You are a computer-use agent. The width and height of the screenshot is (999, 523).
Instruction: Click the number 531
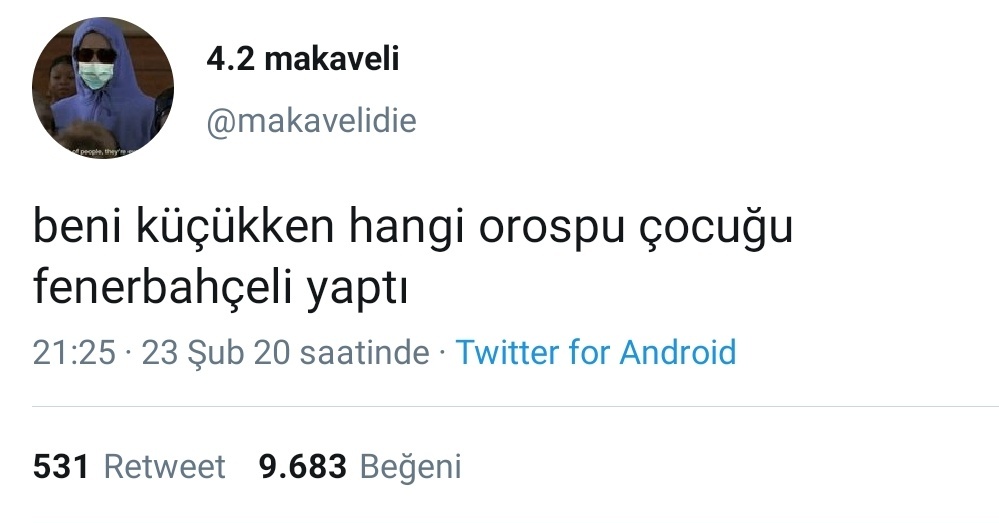(x=61, y=466)
